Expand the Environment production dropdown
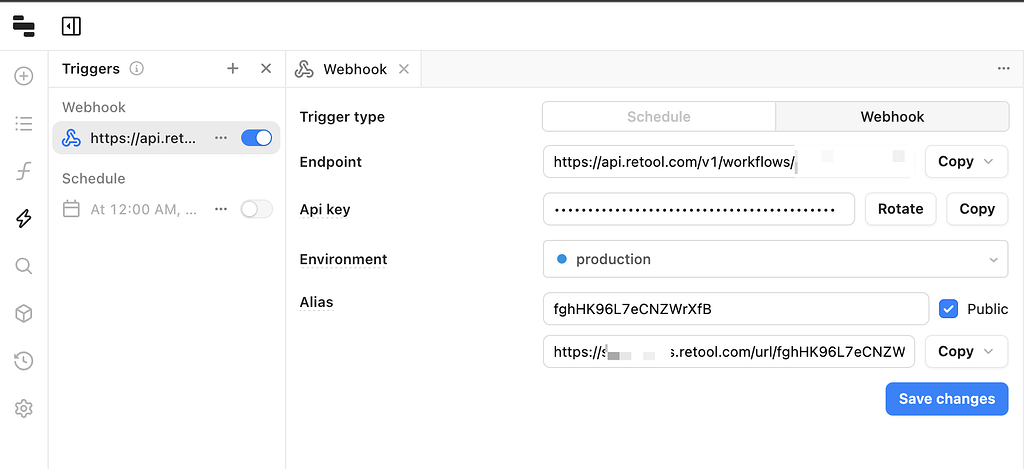 point(775,259)
